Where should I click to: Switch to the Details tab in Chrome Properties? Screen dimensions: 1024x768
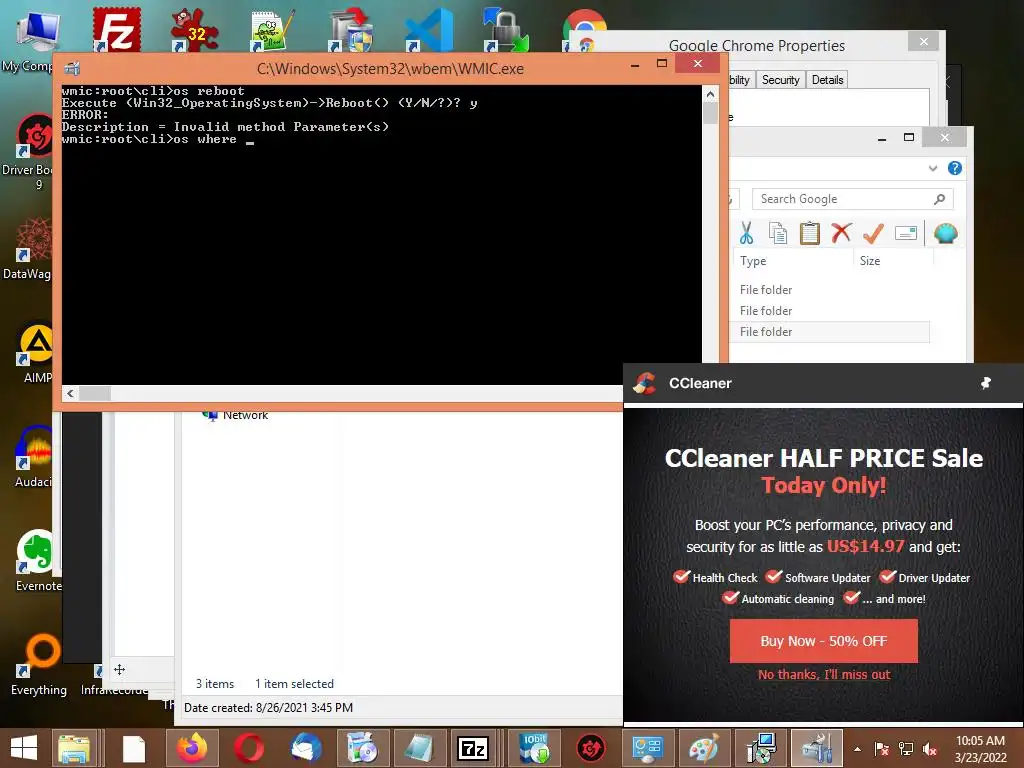tap(827, 80)
